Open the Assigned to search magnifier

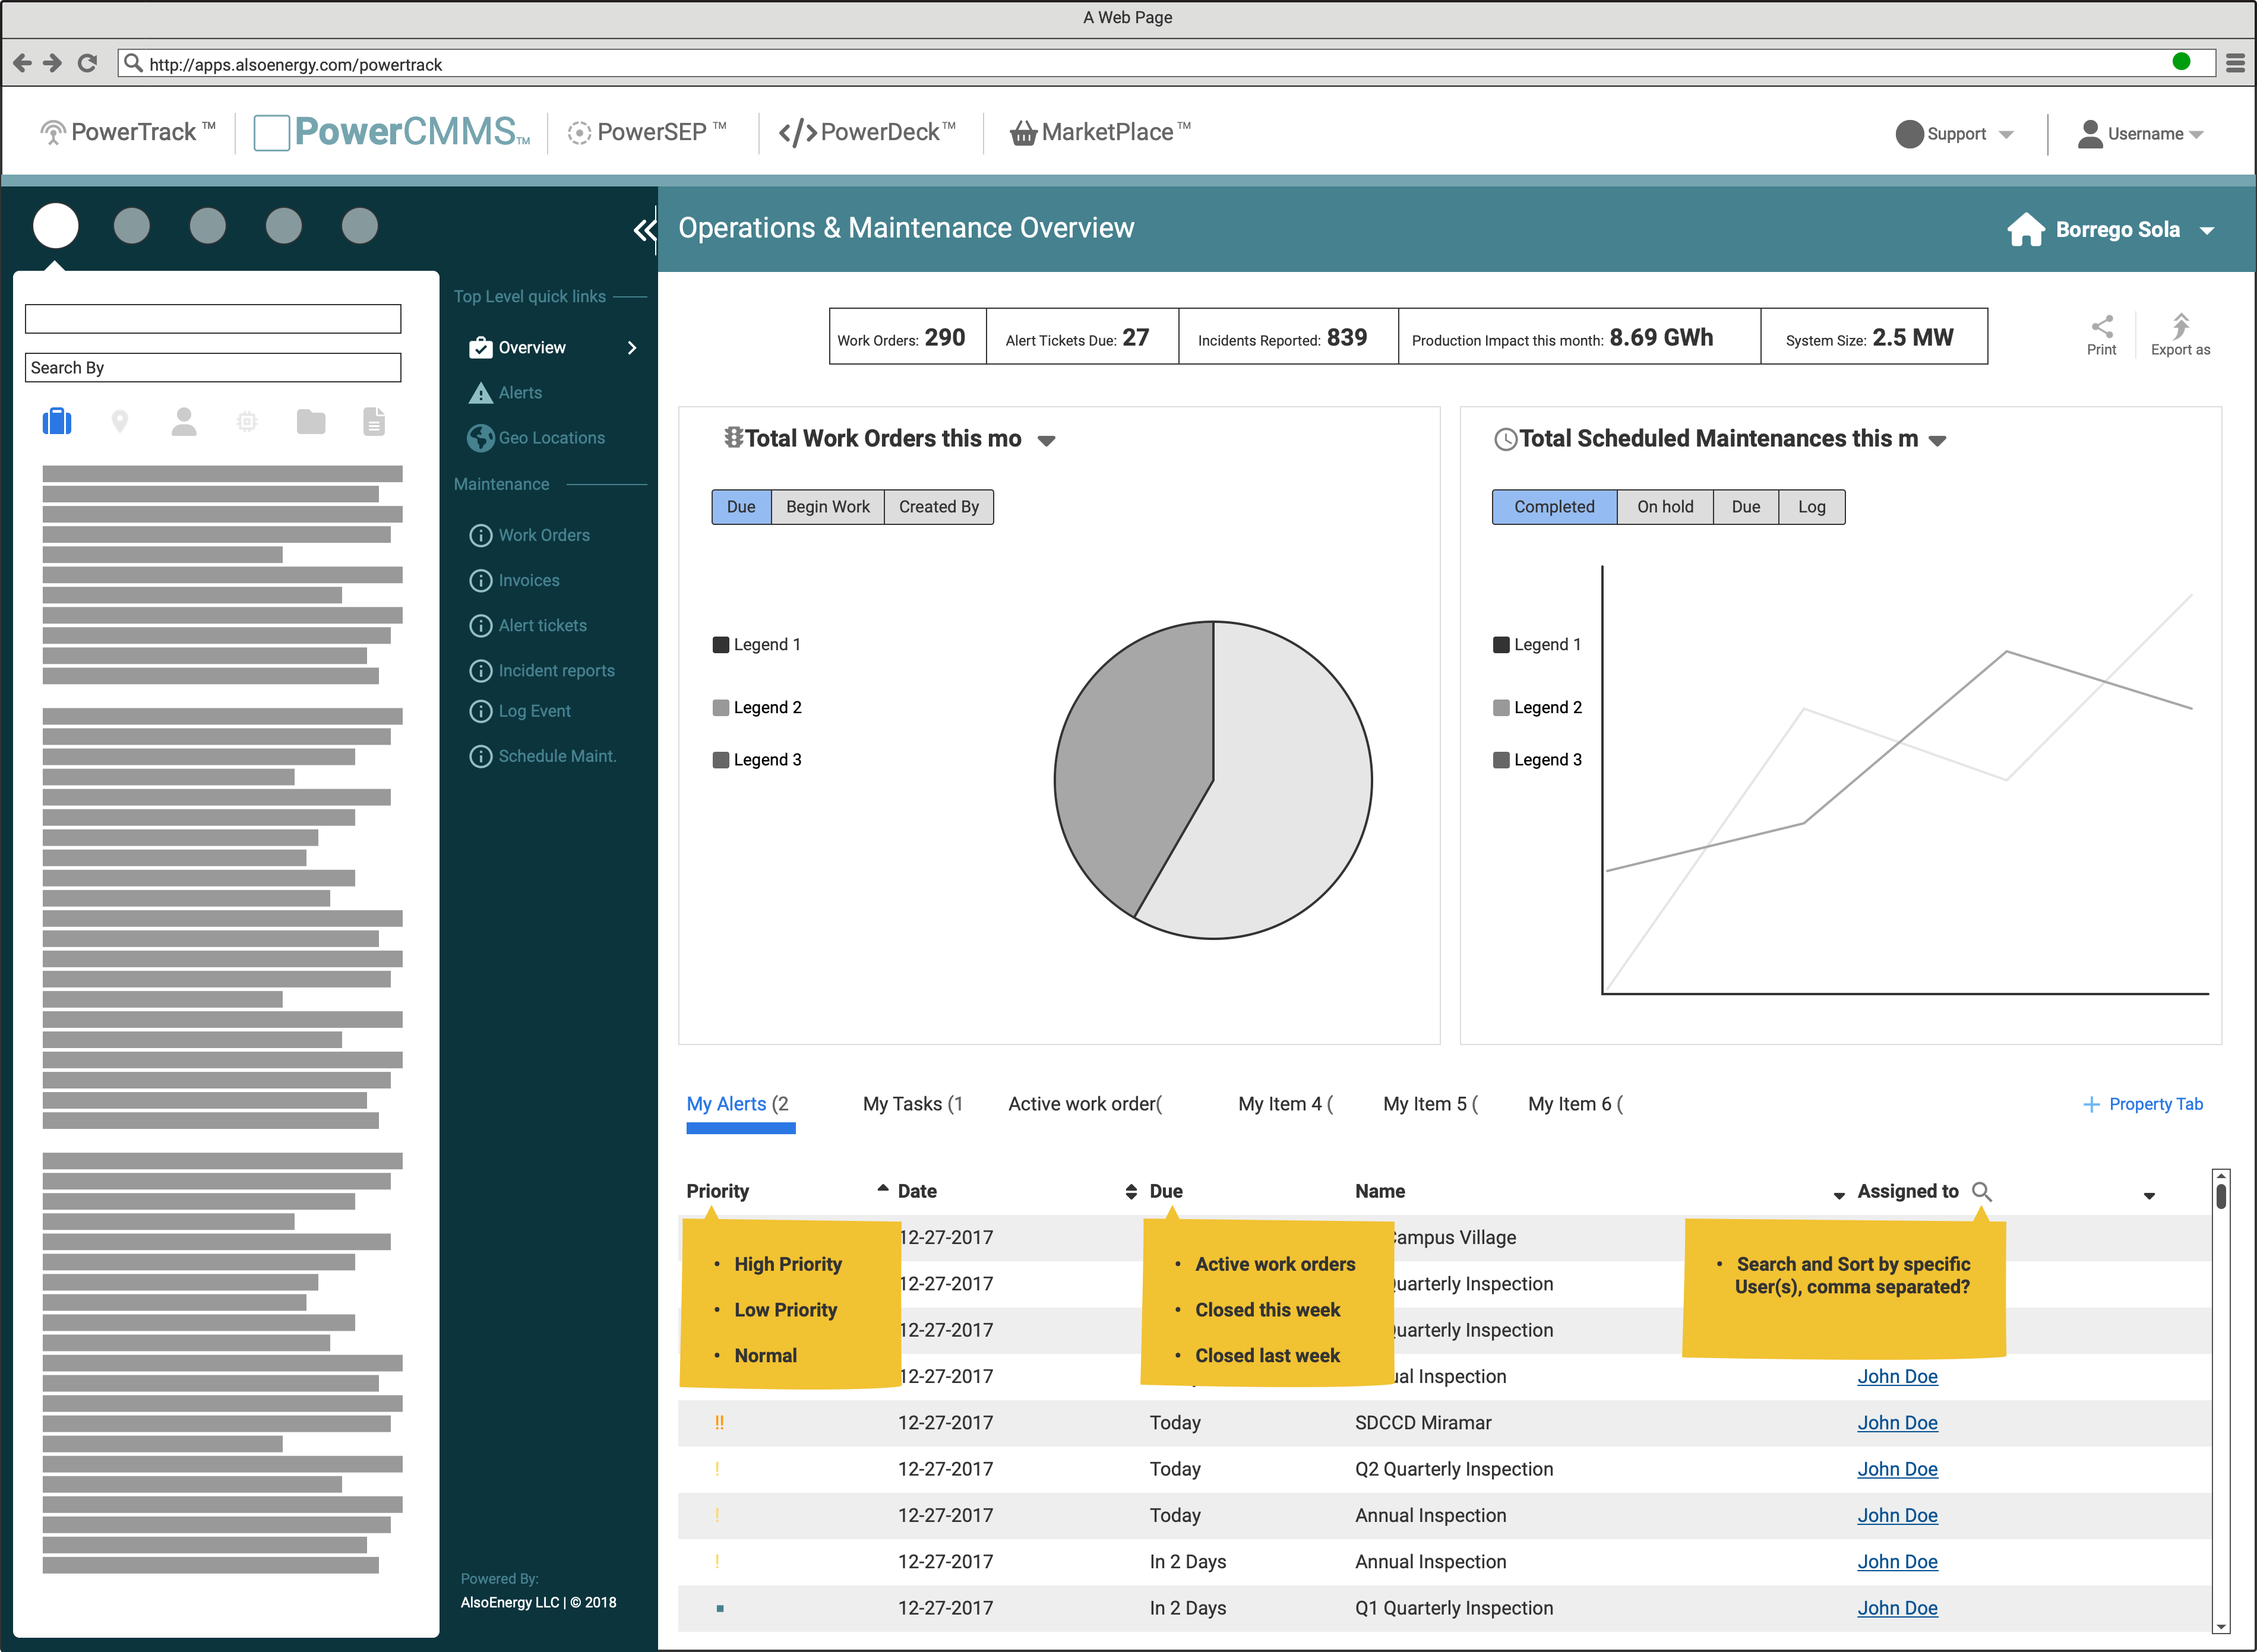(x=1982, y=1191)
